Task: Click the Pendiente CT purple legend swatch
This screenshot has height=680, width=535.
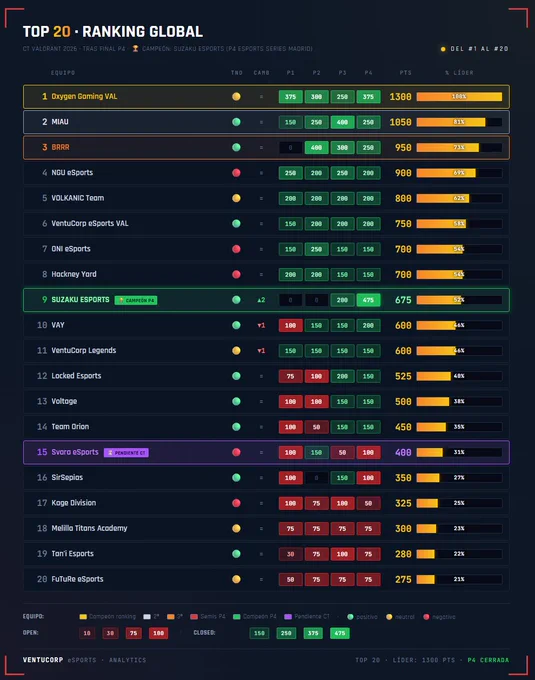Action: click(x=288, y=617)
